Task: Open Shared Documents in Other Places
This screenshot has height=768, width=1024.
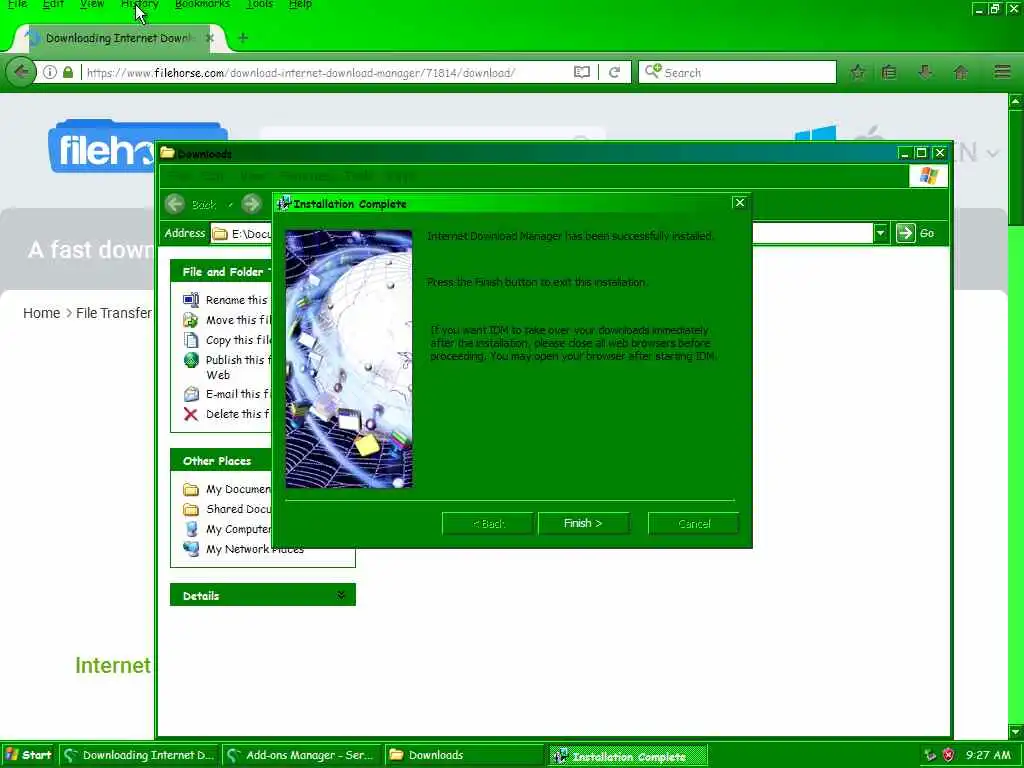Action: [227, 509]
